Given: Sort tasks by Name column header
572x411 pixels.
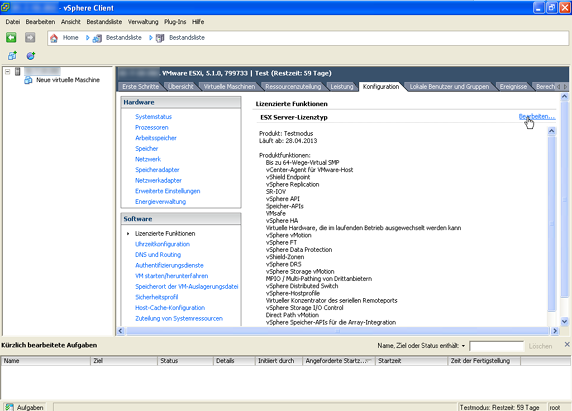Looking at the screenshot, I should pos(46,361).
